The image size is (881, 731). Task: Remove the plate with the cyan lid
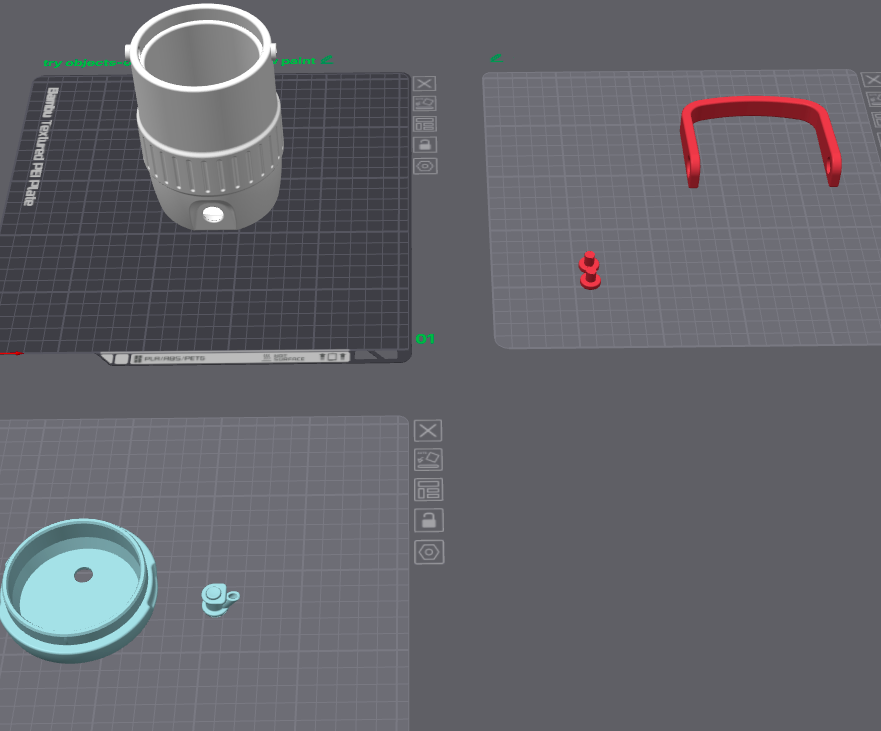428,431
